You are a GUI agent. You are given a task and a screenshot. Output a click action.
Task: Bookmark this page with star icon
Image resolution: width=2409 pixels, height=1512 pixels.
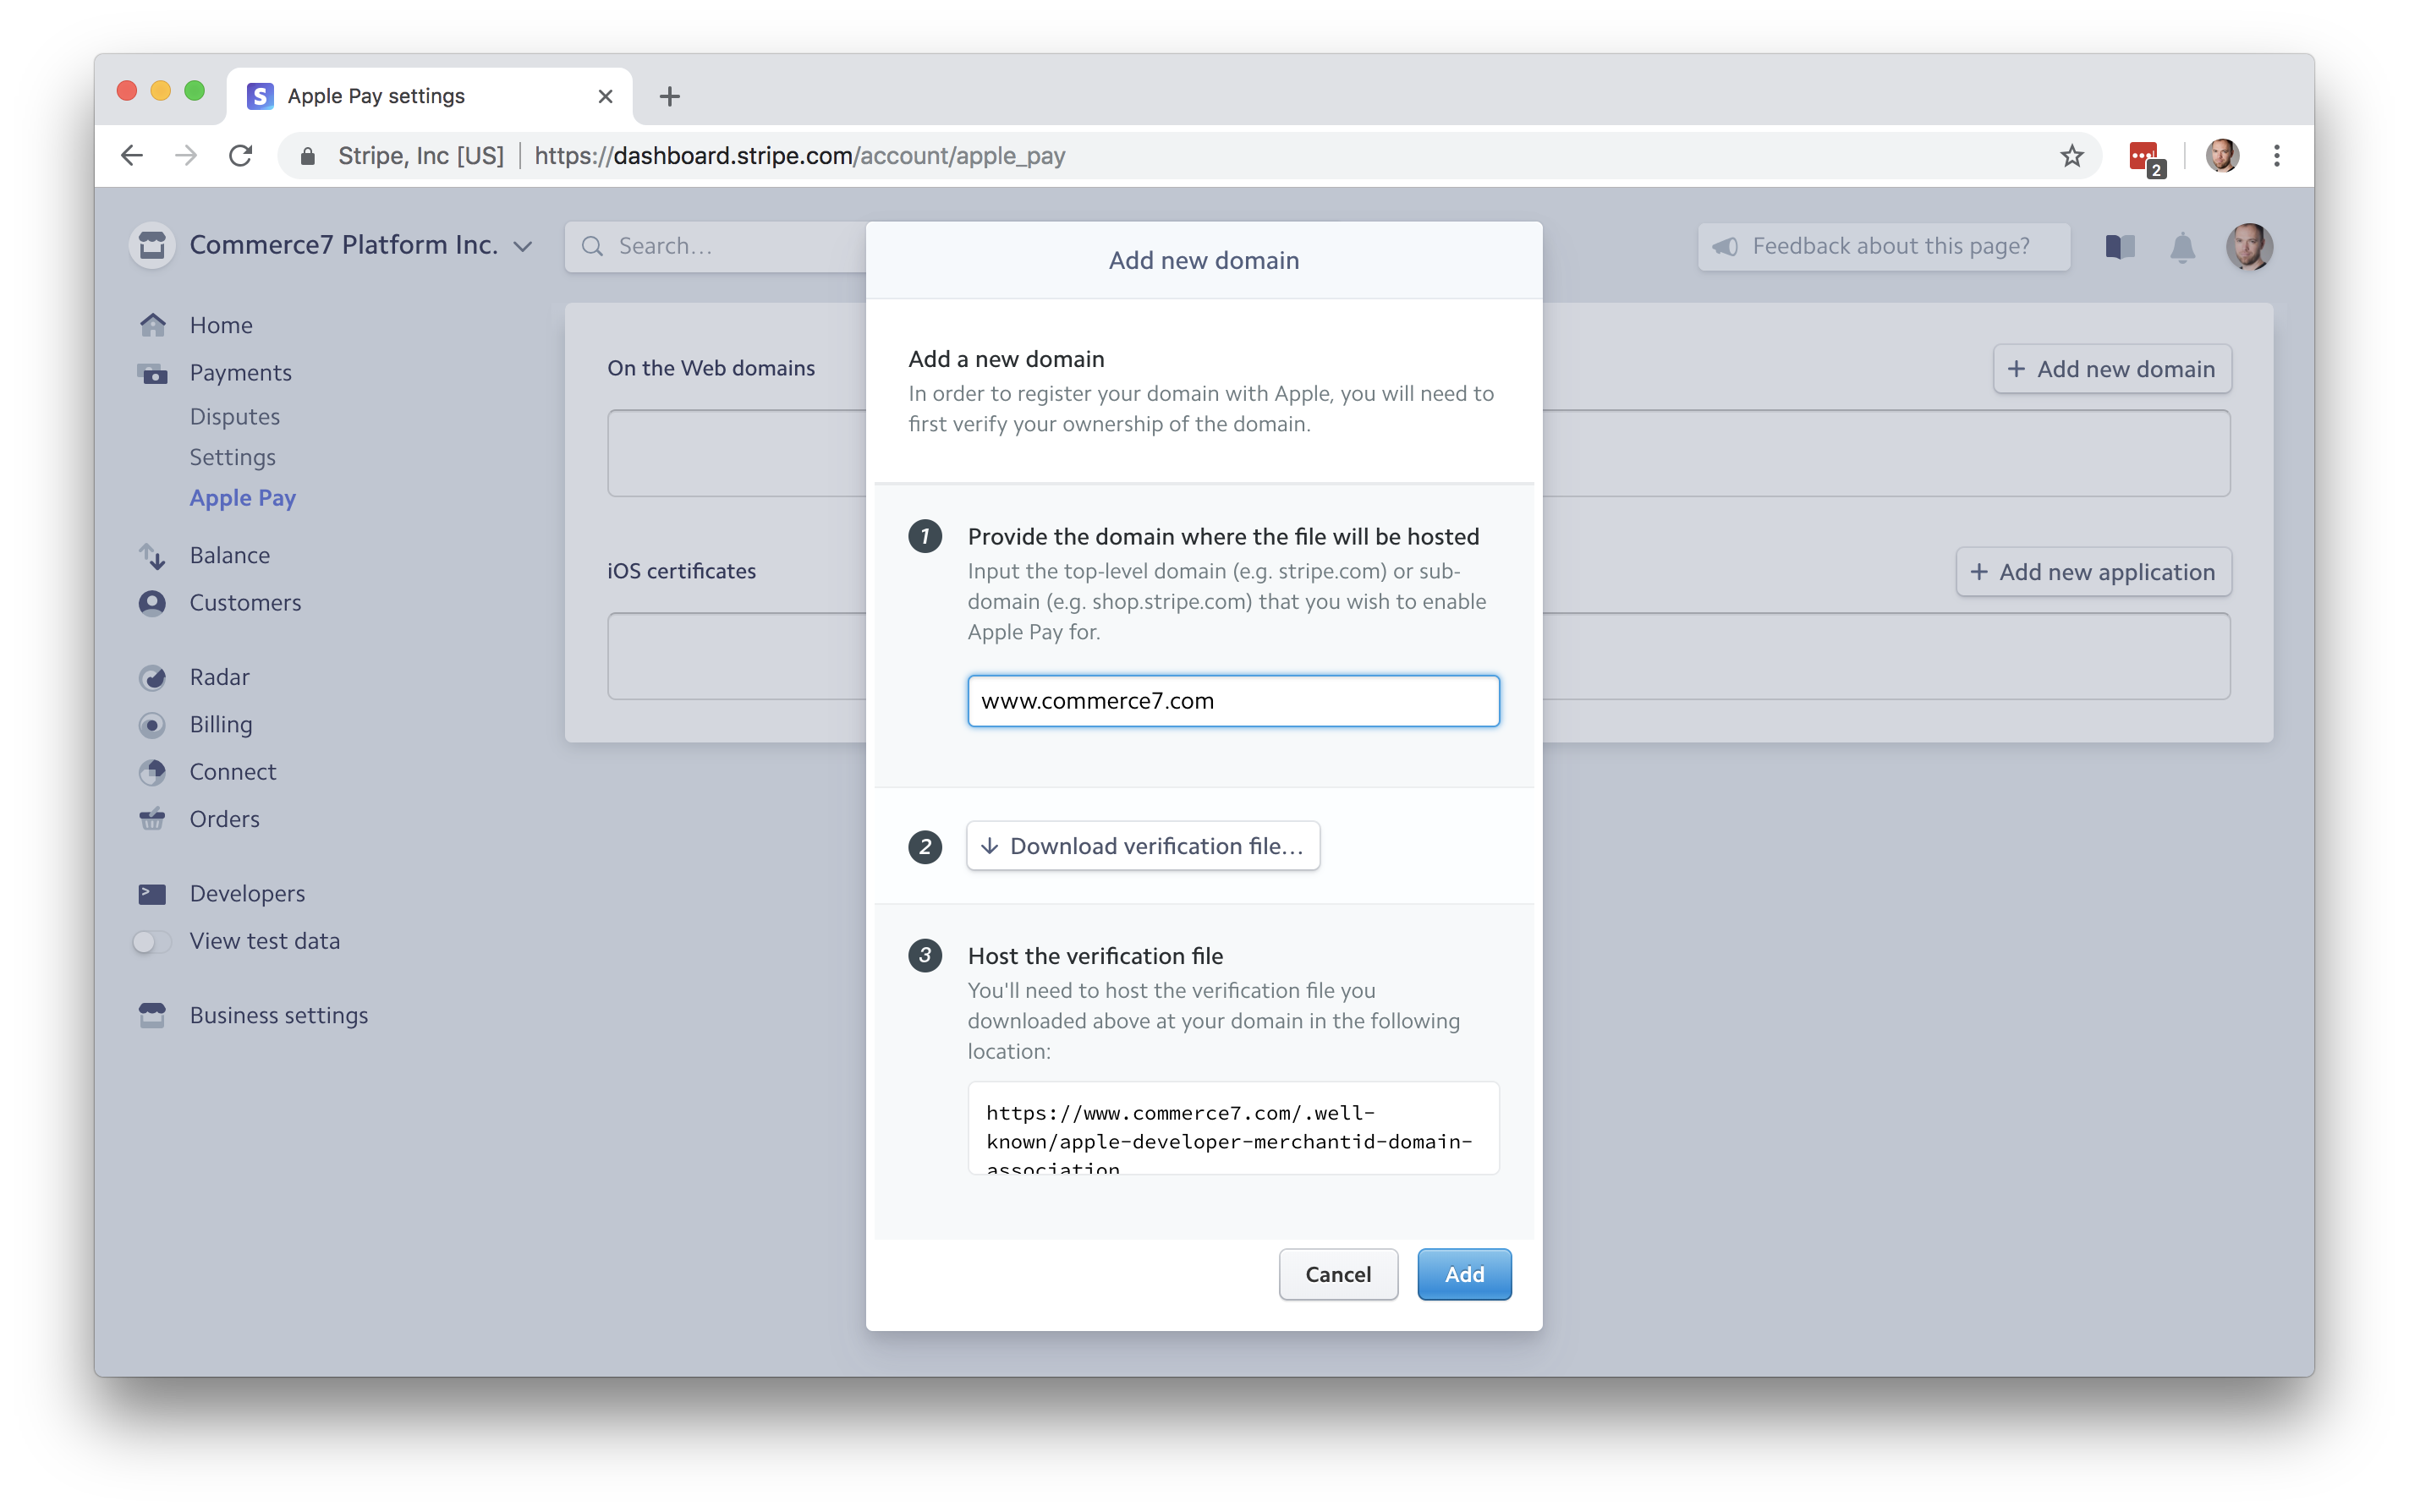click(2071, 156)
